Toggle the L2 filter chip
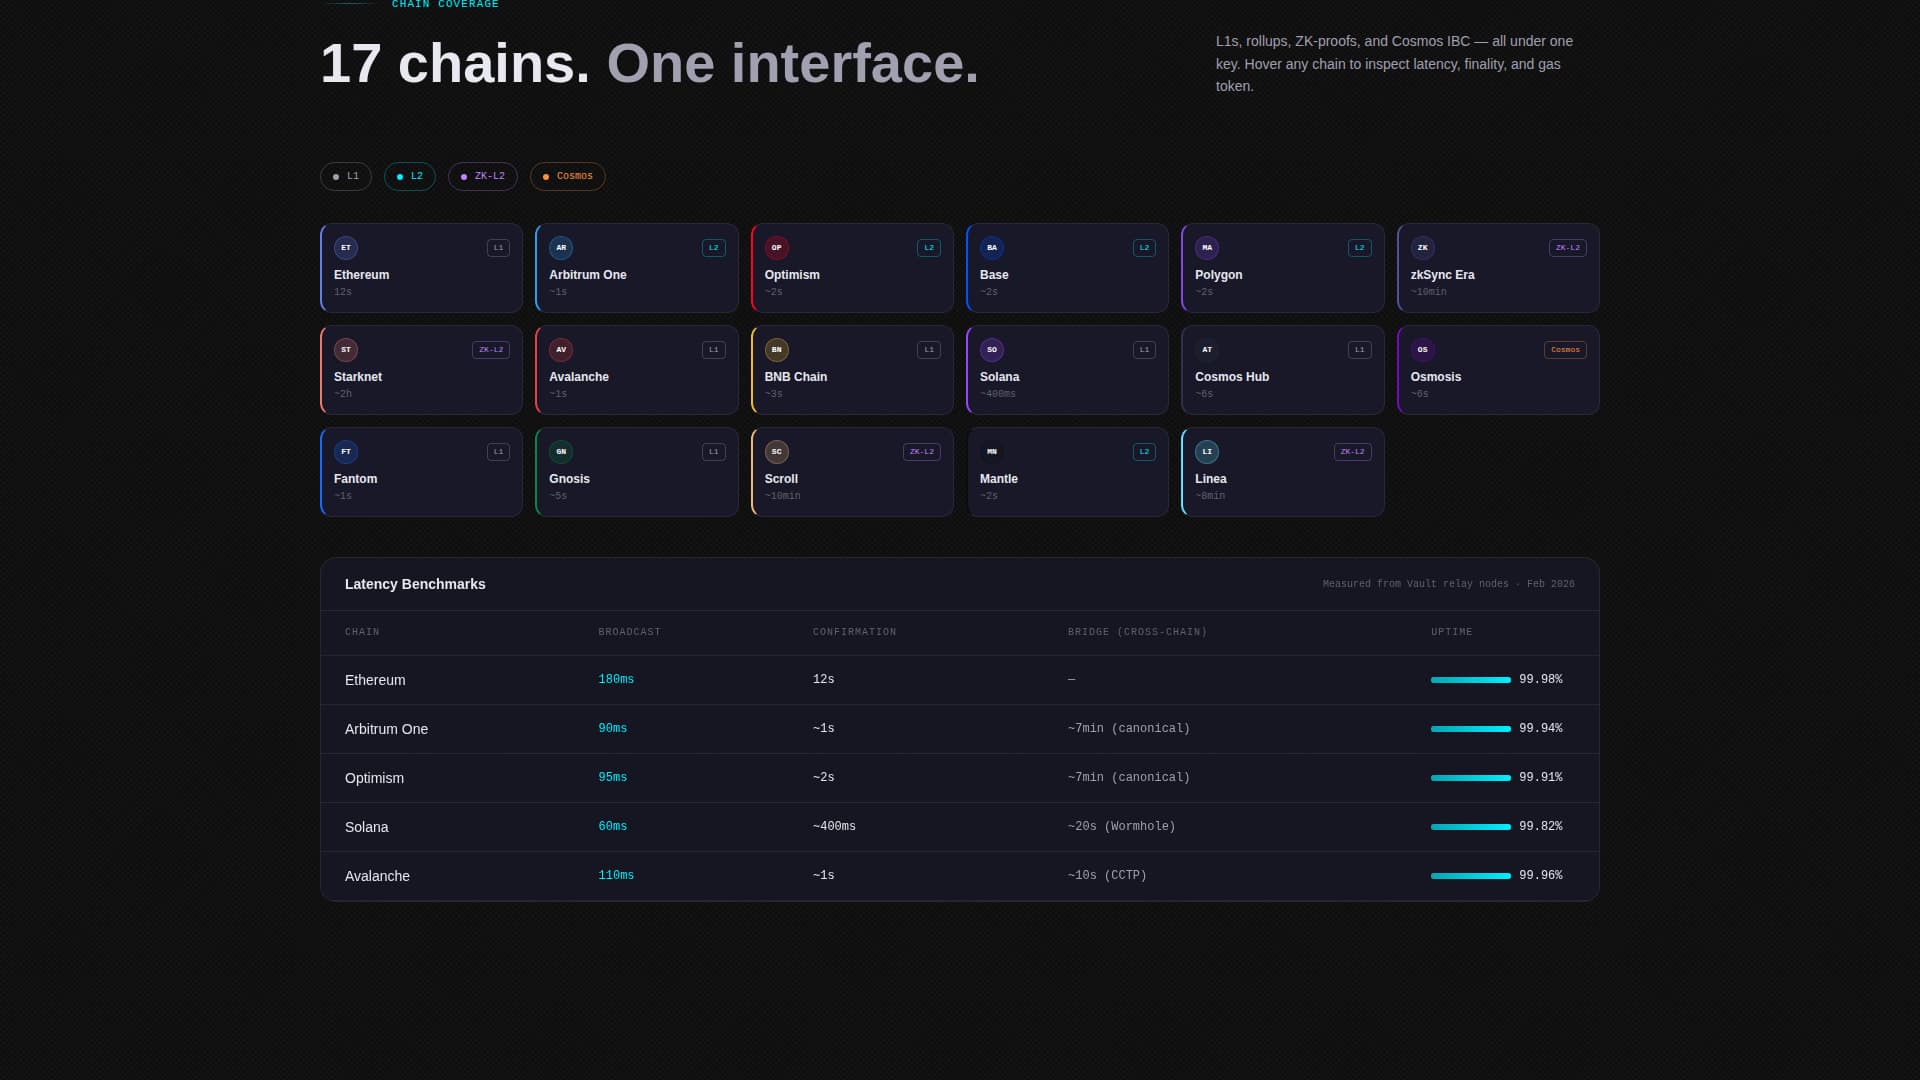Screen dimensions: 1920x1080 [410, 177]
